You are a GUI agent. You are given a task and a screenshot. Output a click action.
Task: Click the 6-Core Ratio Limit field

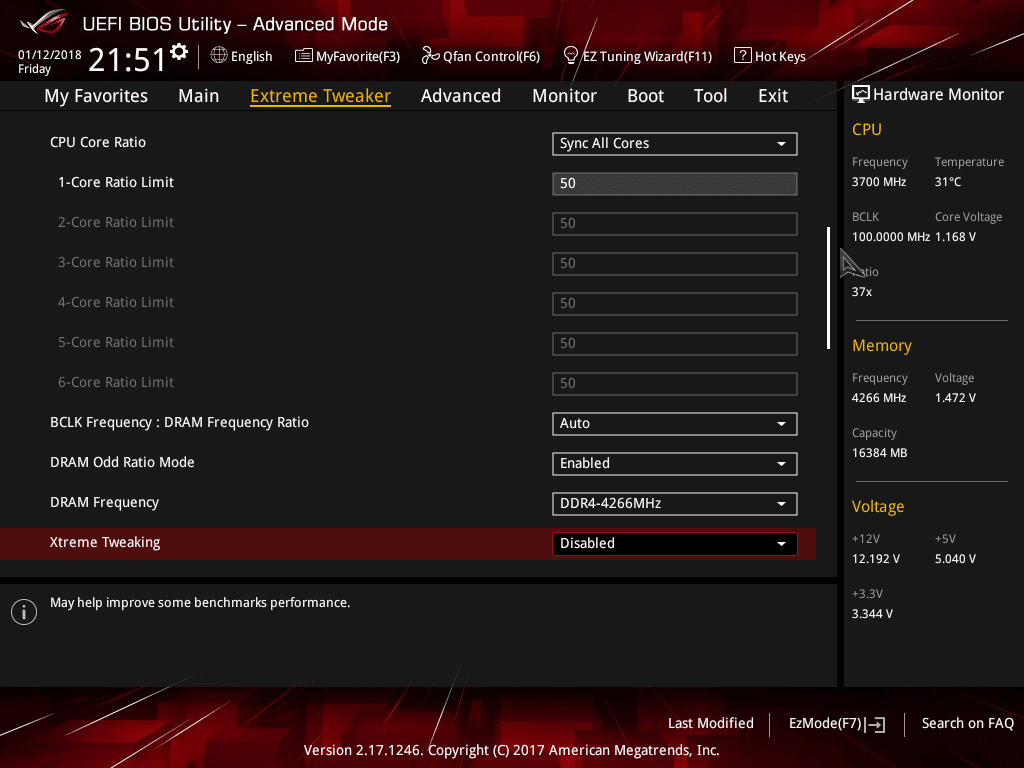675,384
